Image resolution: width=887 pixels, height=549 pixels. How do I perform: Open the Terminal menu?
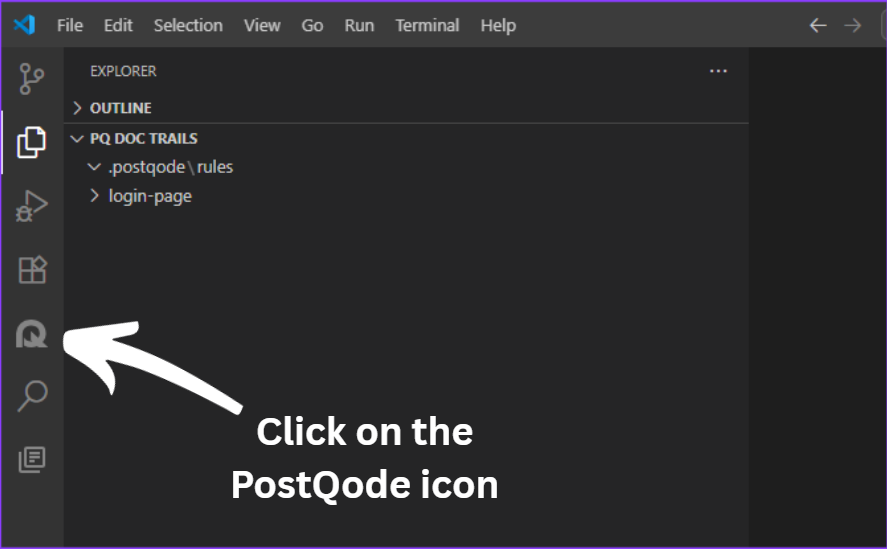coord(427,25)
